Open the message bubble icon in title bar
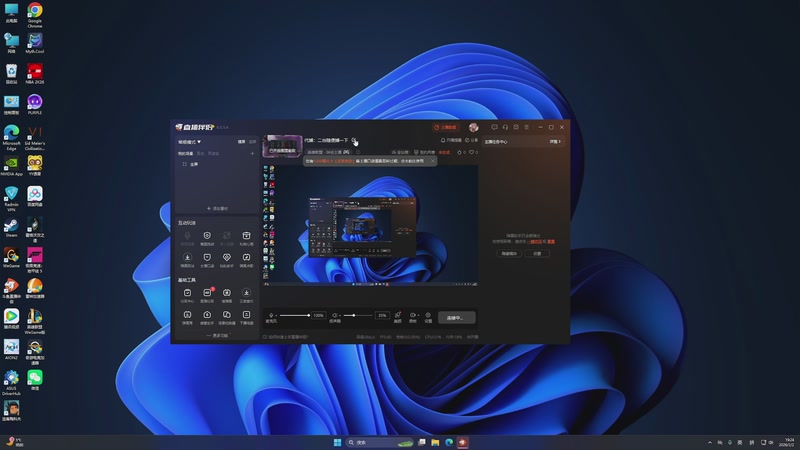This screenshot has height=450, width=800. 494,127
